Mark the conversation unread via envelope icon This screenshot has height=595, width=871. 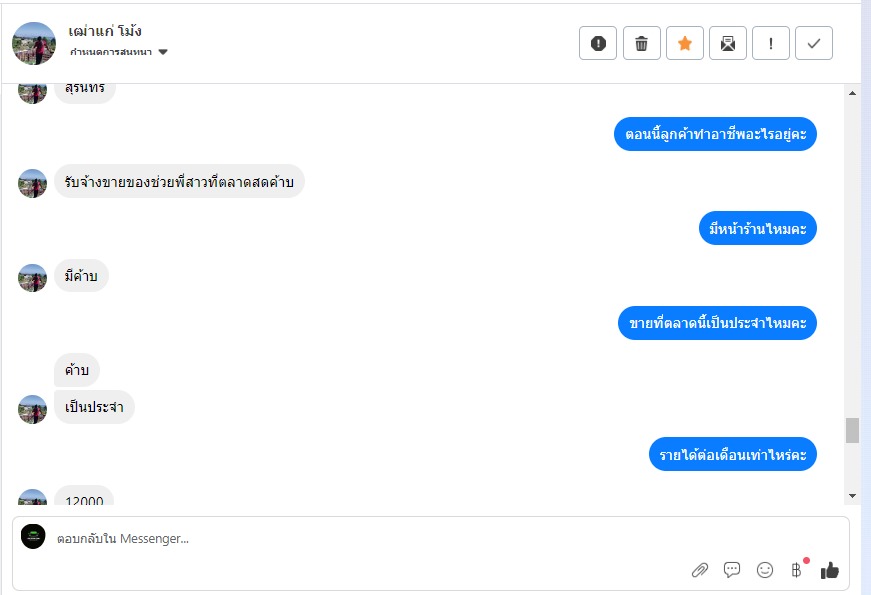pyautogui.click(x=728, y=43)
